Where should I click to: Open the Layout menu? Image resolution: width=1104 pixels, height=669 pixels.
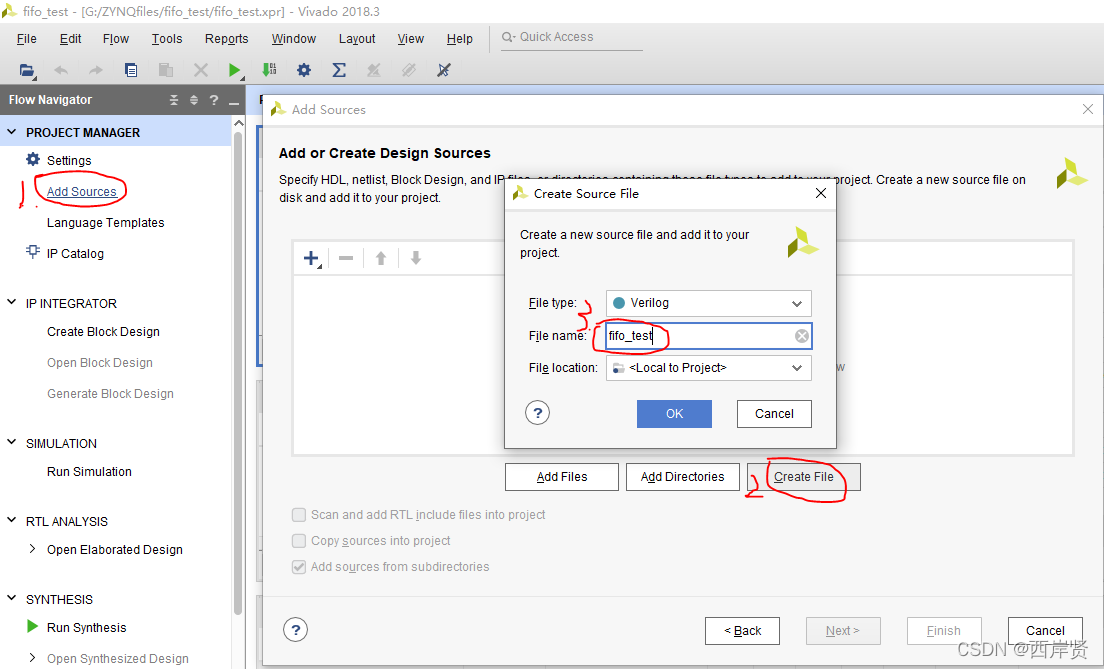[357, 39]
